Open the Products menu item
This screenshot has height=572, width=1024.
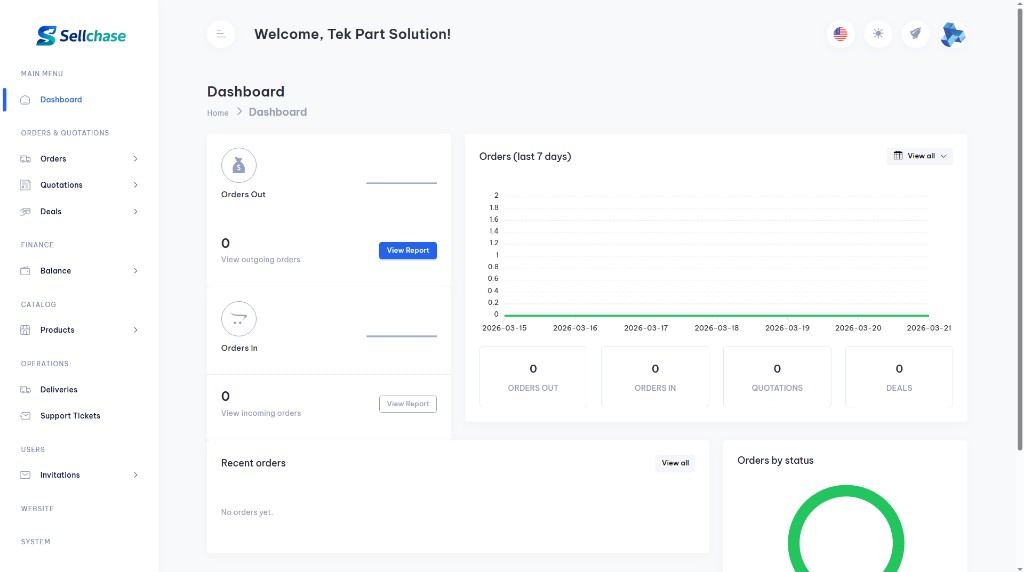pyautogui.click(x=57, y=330)
